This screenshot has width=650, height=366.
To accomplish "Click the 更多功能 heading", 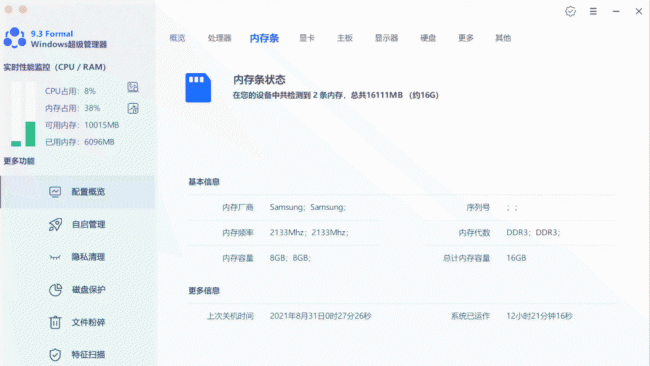I will [19, 161].
